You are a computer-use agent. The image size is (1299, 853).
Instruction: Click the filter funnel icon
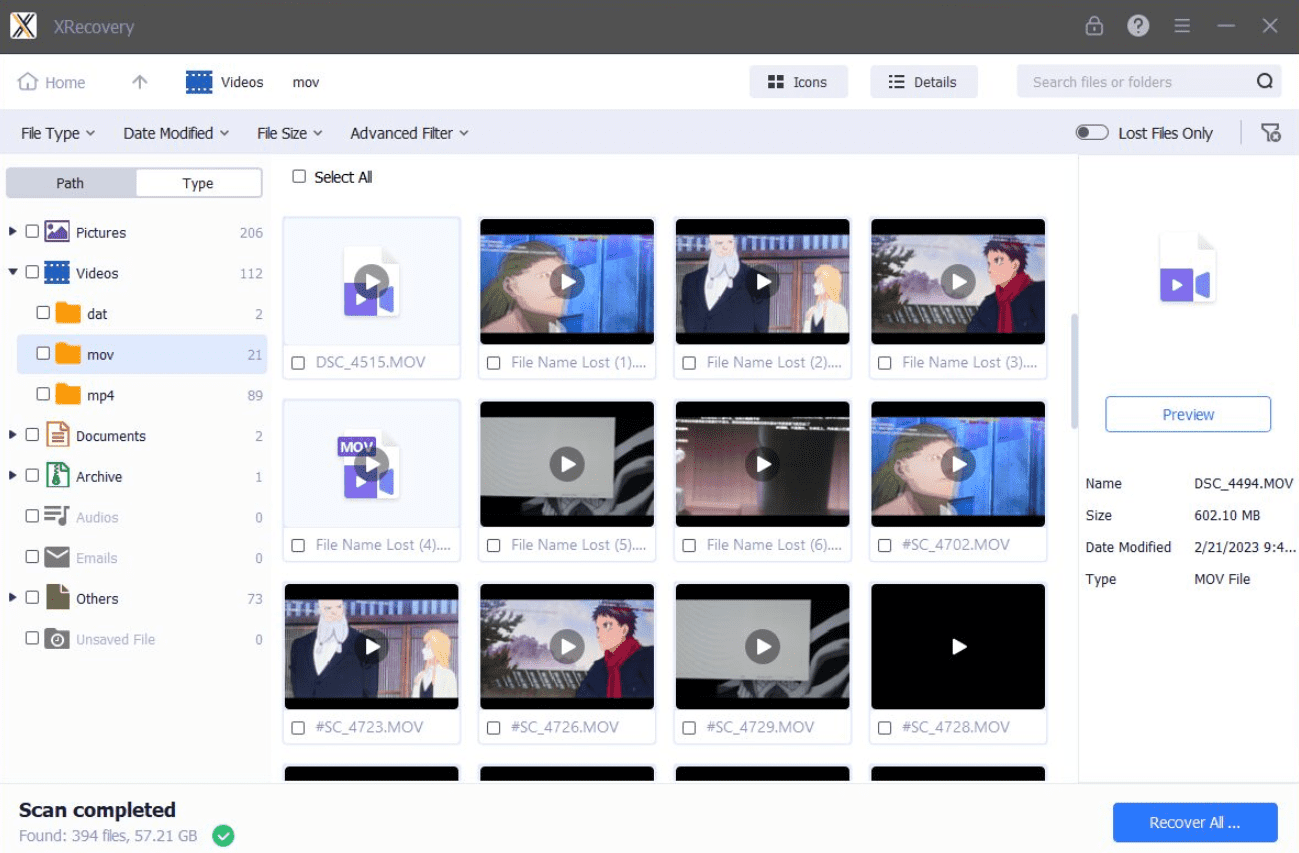[x=1271, y=133]
